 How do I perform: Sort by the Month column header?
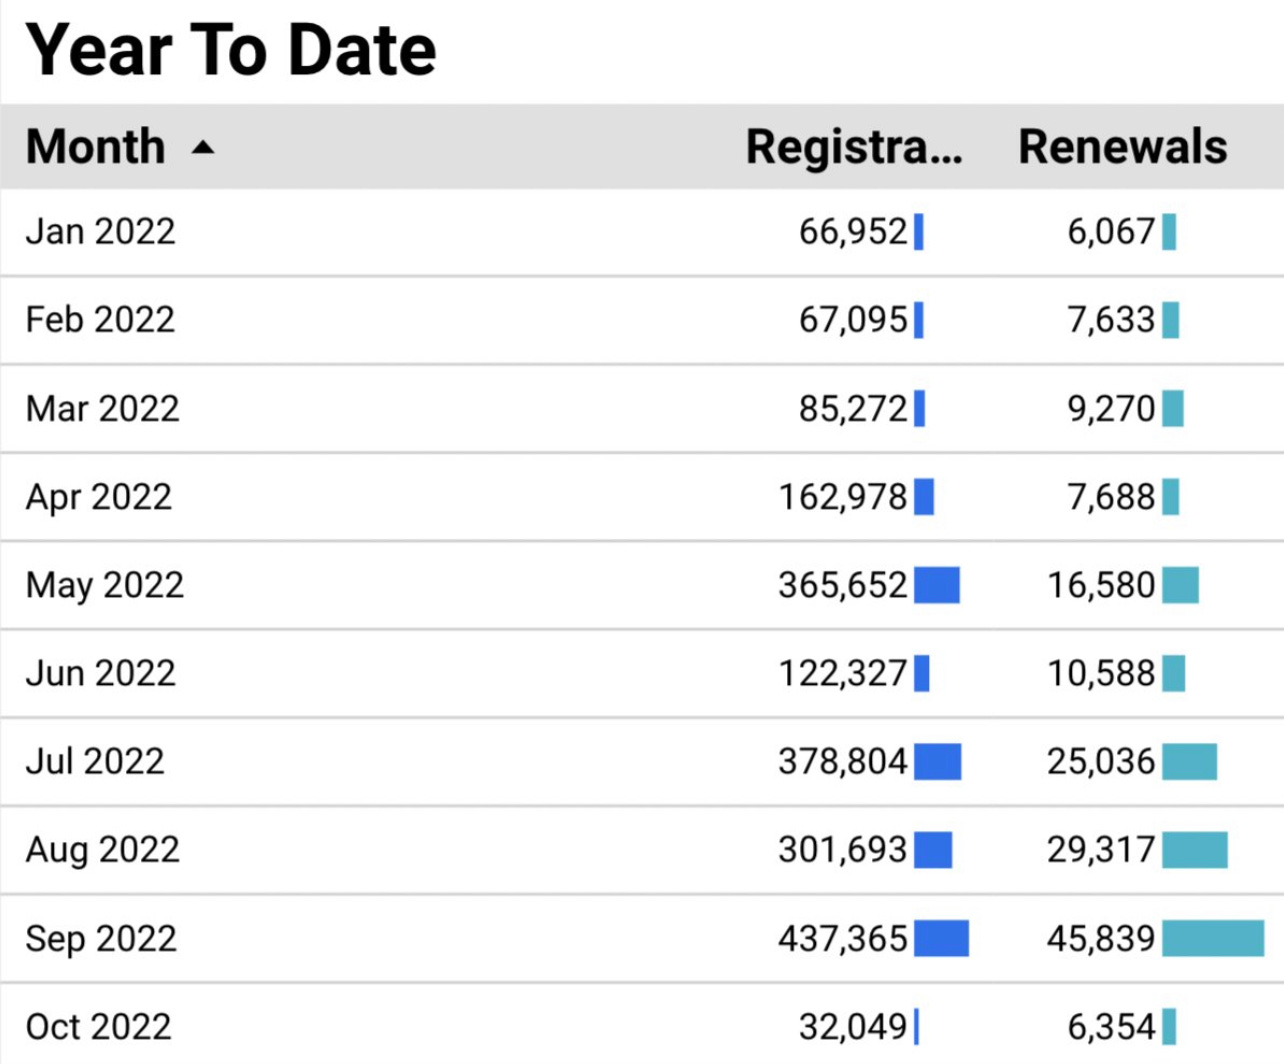pos(95,146)
